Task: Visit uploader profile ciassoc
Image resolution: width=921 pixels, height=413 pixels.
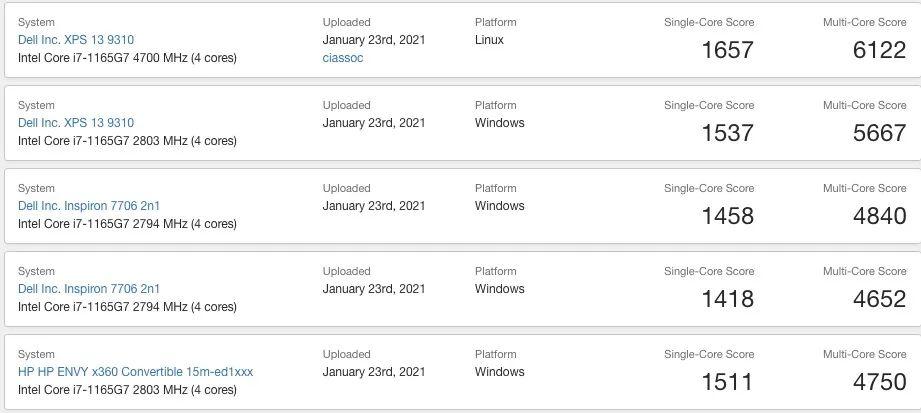Action: pos(343,58)
